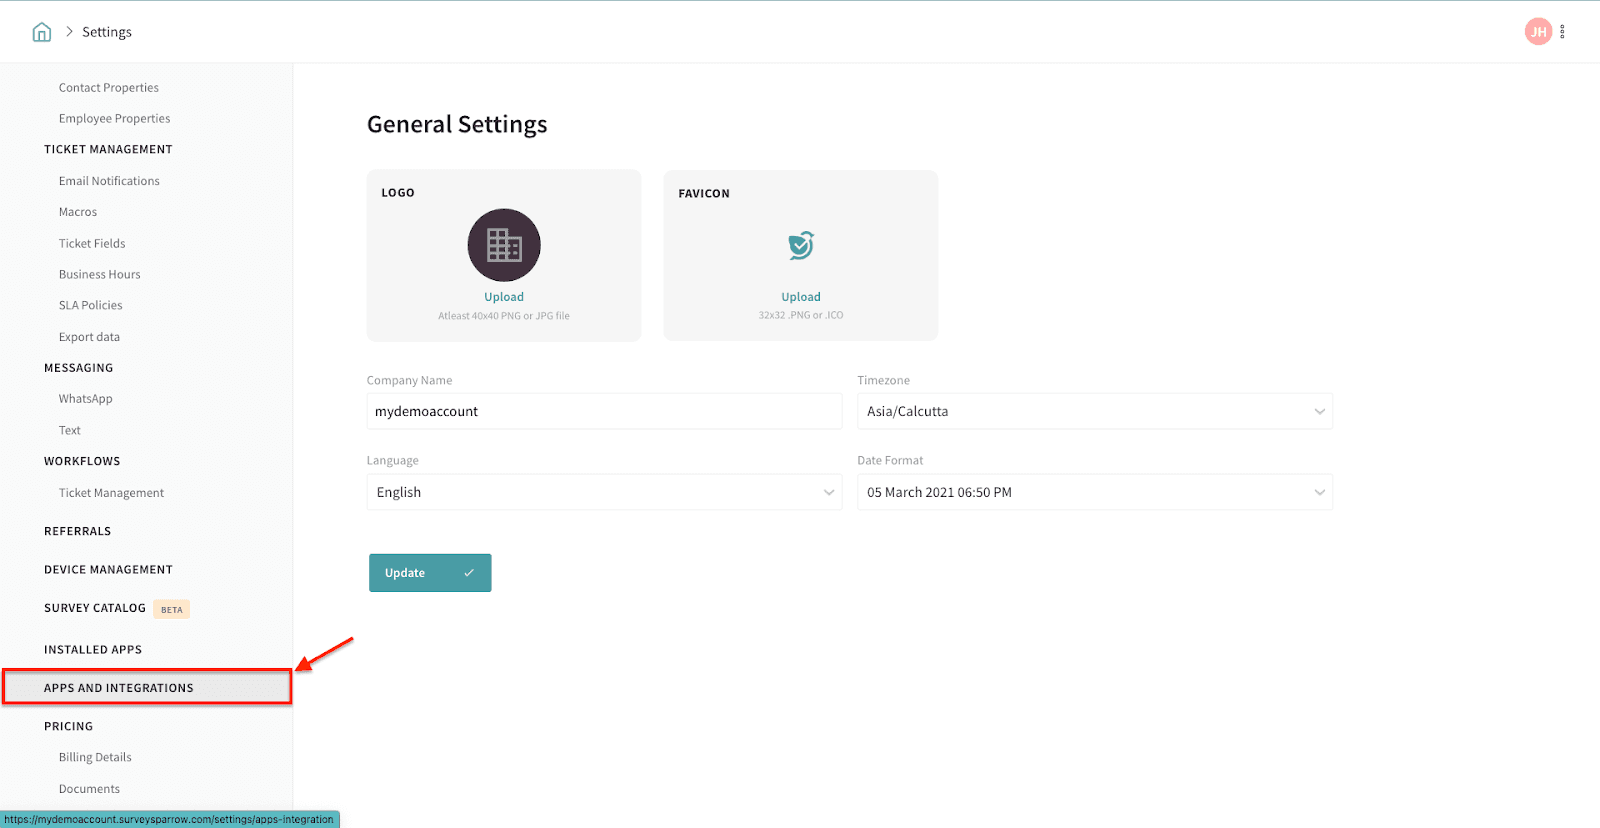The width and height of the screenshot is (1600, 828).
Task: Click Upload link under Favicon
Action: [x=801, y=297]
